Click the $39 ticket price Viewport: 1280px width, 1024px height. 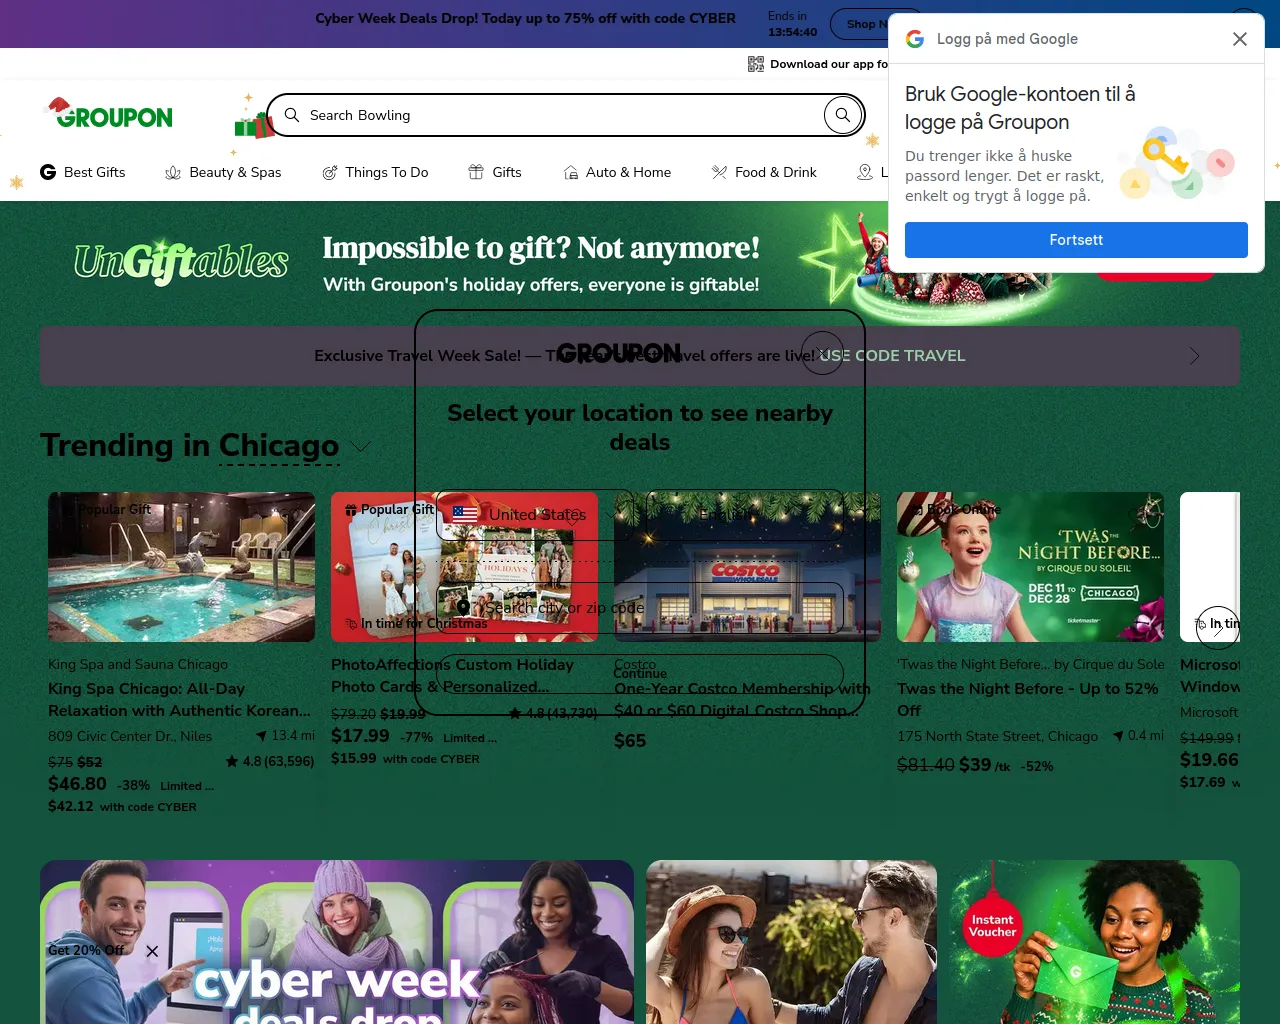(975, 765)
